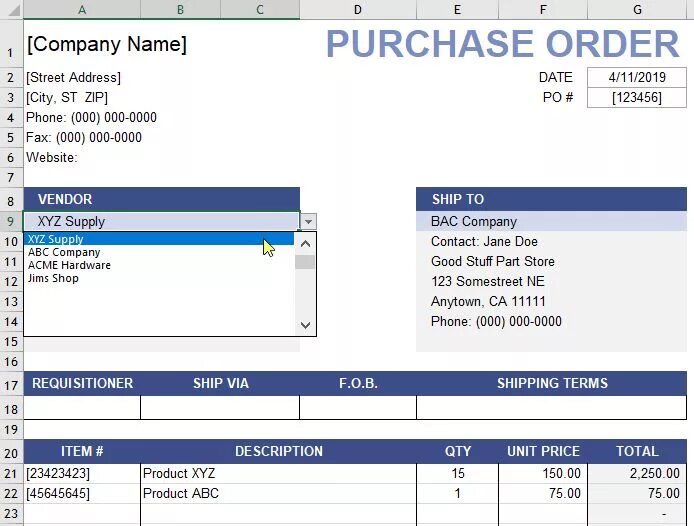Viewport: 694px width, 526px height.
Task: Select row 21 header
Action: point(11,473)
